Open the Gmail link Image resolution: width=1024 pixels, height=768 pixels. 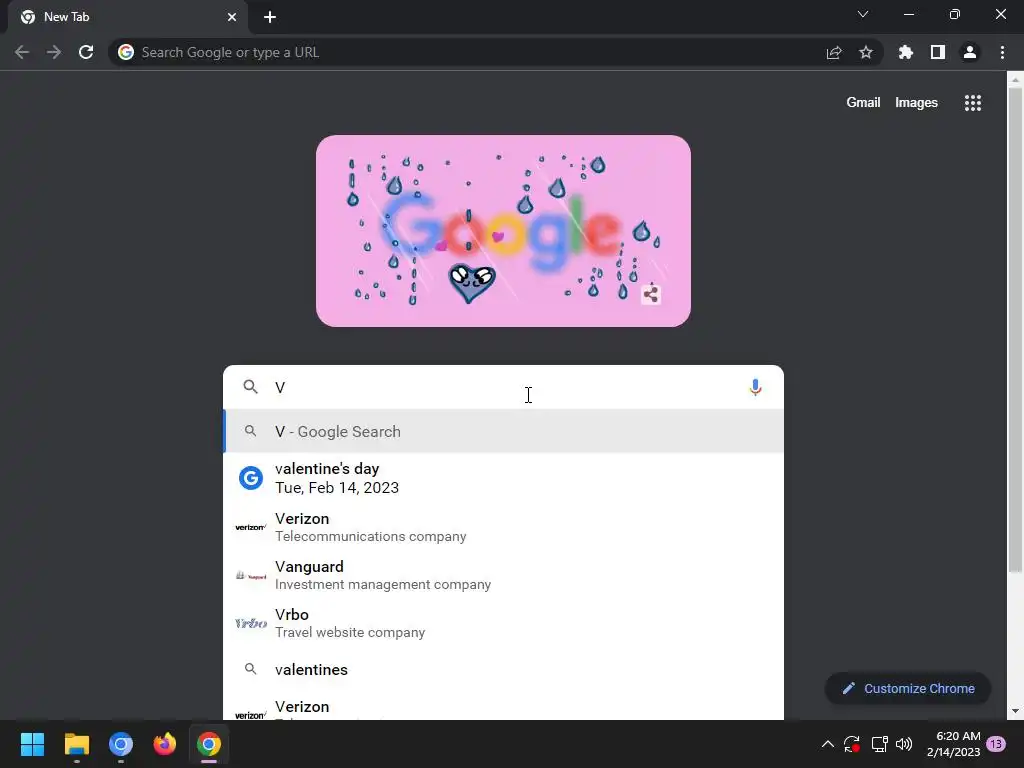pyautogui.click(x=863, y=103)
